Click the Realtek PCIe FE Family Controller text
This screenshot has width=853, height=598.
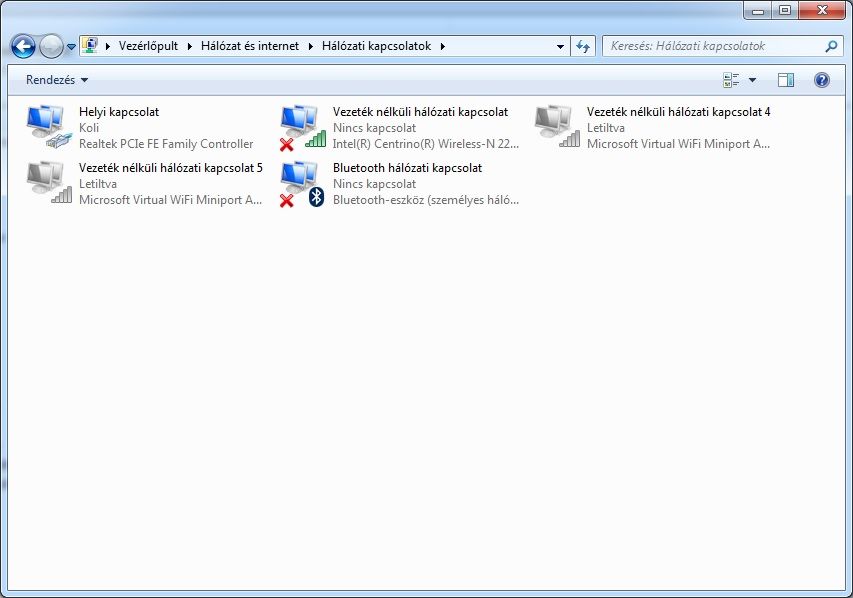pyautogui.click(x=166, y=144)
